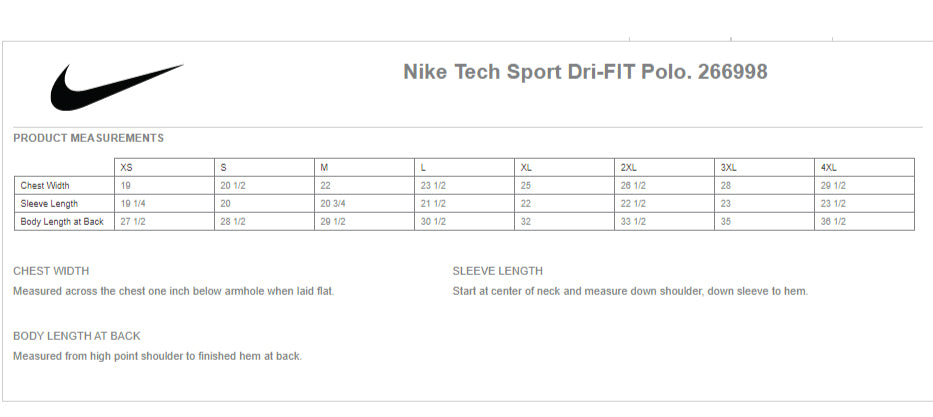Screen dimensions: 933x417
Task: Select the M size column header
Action: click(324, 167)
